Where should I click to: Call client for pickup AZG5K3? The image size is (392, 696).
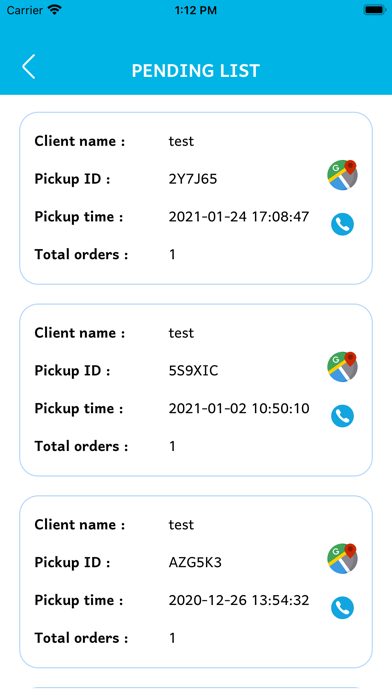[342, 608]
